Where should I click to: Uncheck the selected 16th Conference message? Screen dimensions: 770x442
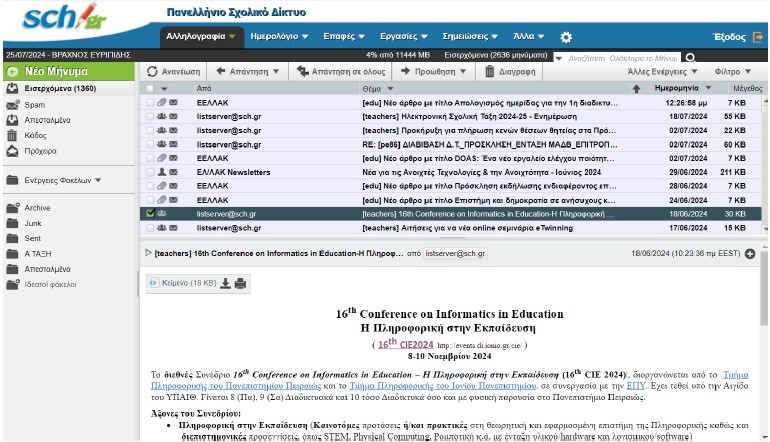150,214
